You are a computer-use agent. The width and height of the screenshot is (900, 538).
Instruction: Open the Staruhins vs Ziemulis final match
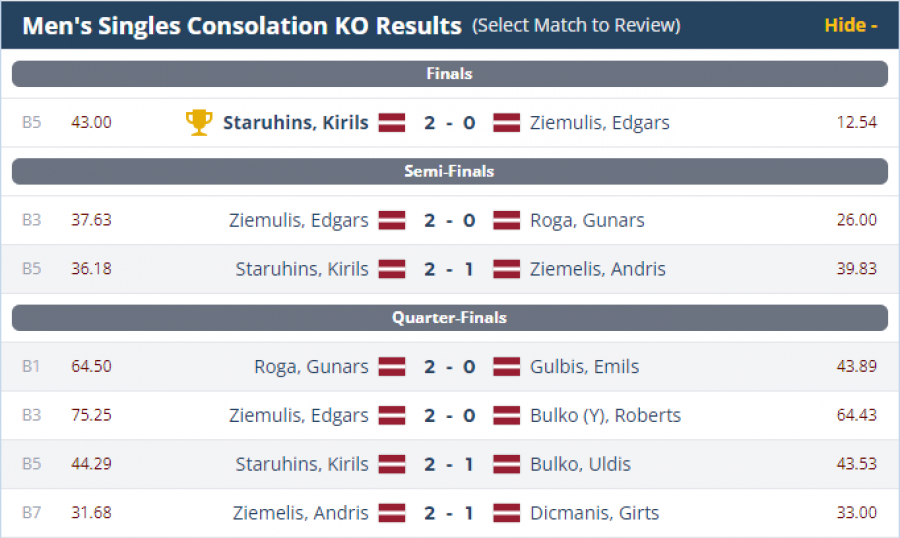449,123
